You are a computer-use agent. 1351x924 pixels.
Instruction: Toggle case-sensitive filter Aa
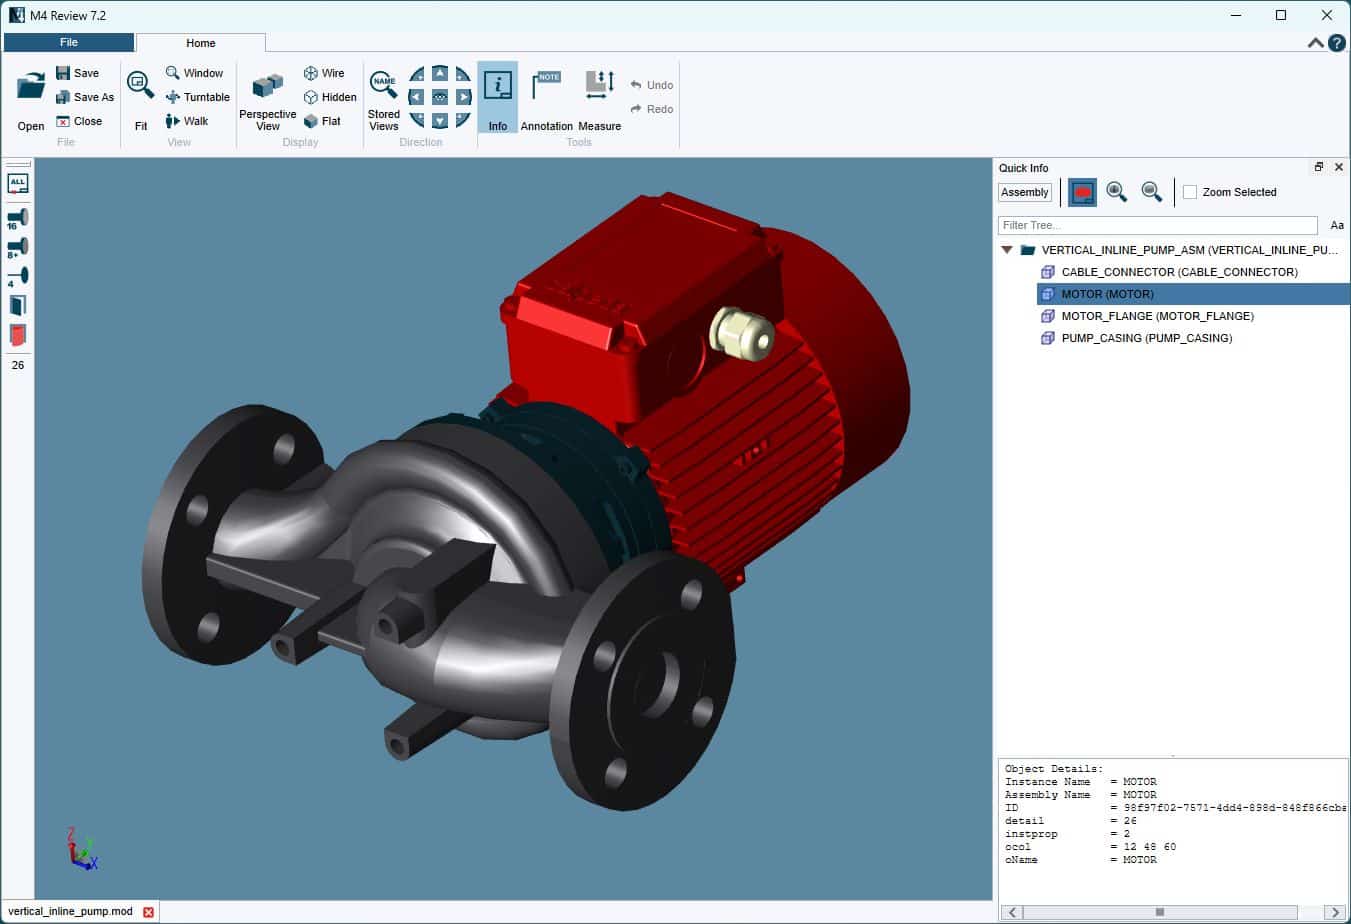tap(1336, 225)
